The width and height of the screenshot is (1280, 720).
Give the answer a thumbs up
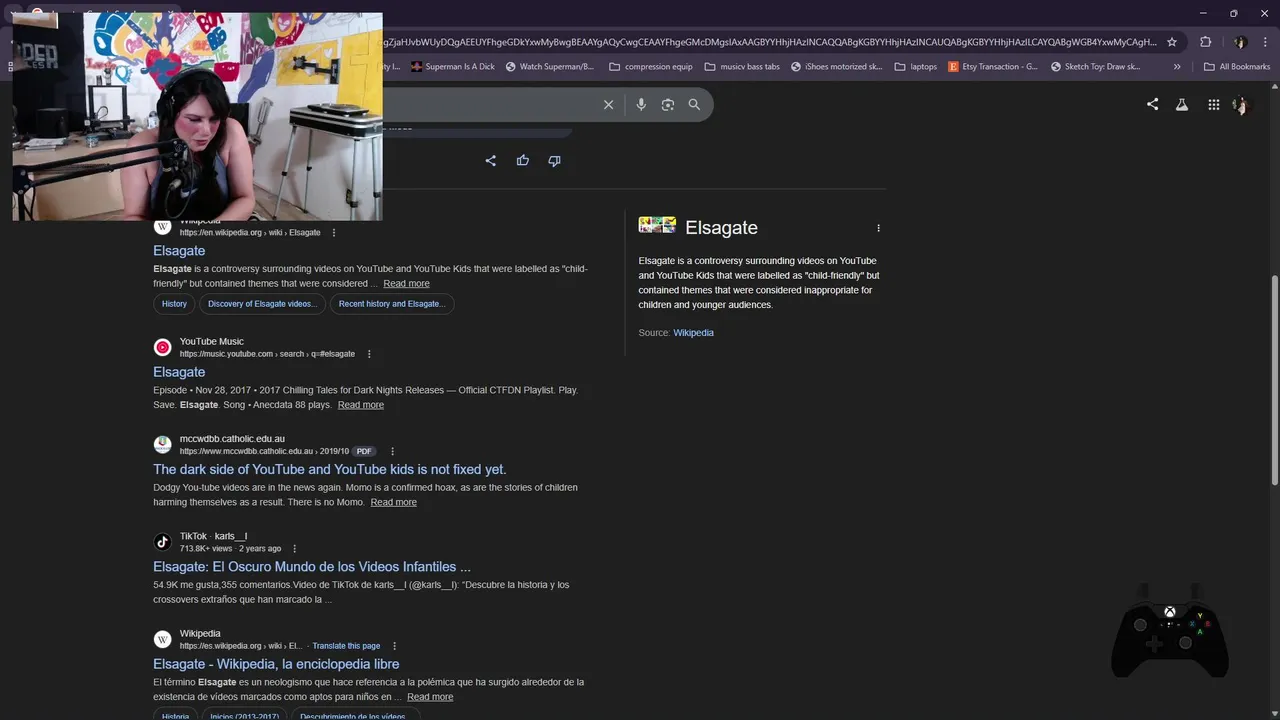coord(523,161)
